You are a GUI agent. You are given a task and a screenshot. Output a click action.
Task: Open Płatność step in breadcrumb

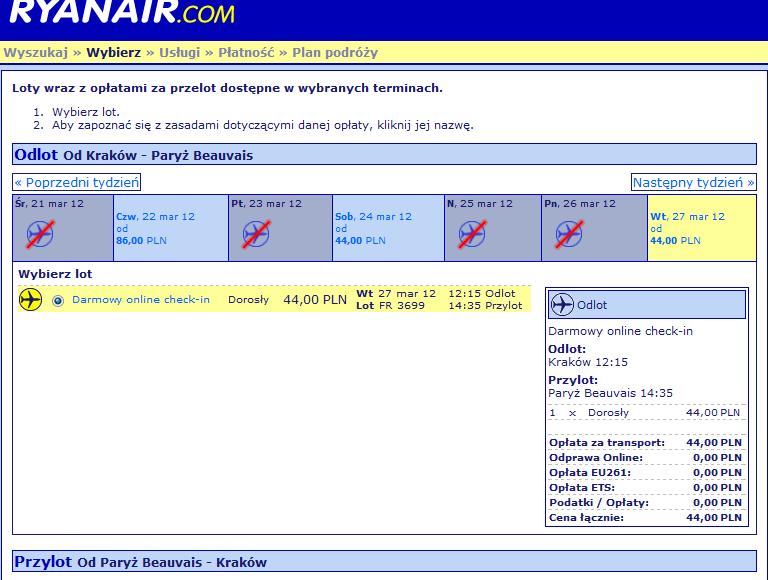246,52
